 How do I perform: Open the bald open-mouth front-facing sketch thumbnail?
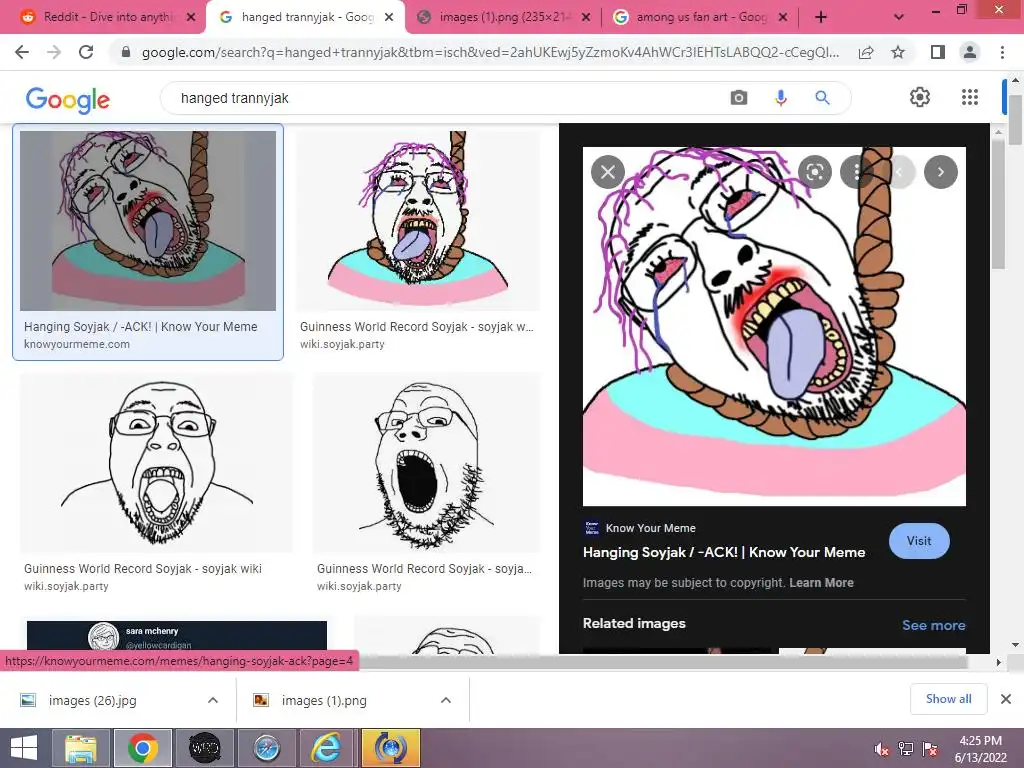(x=156, y=462)
